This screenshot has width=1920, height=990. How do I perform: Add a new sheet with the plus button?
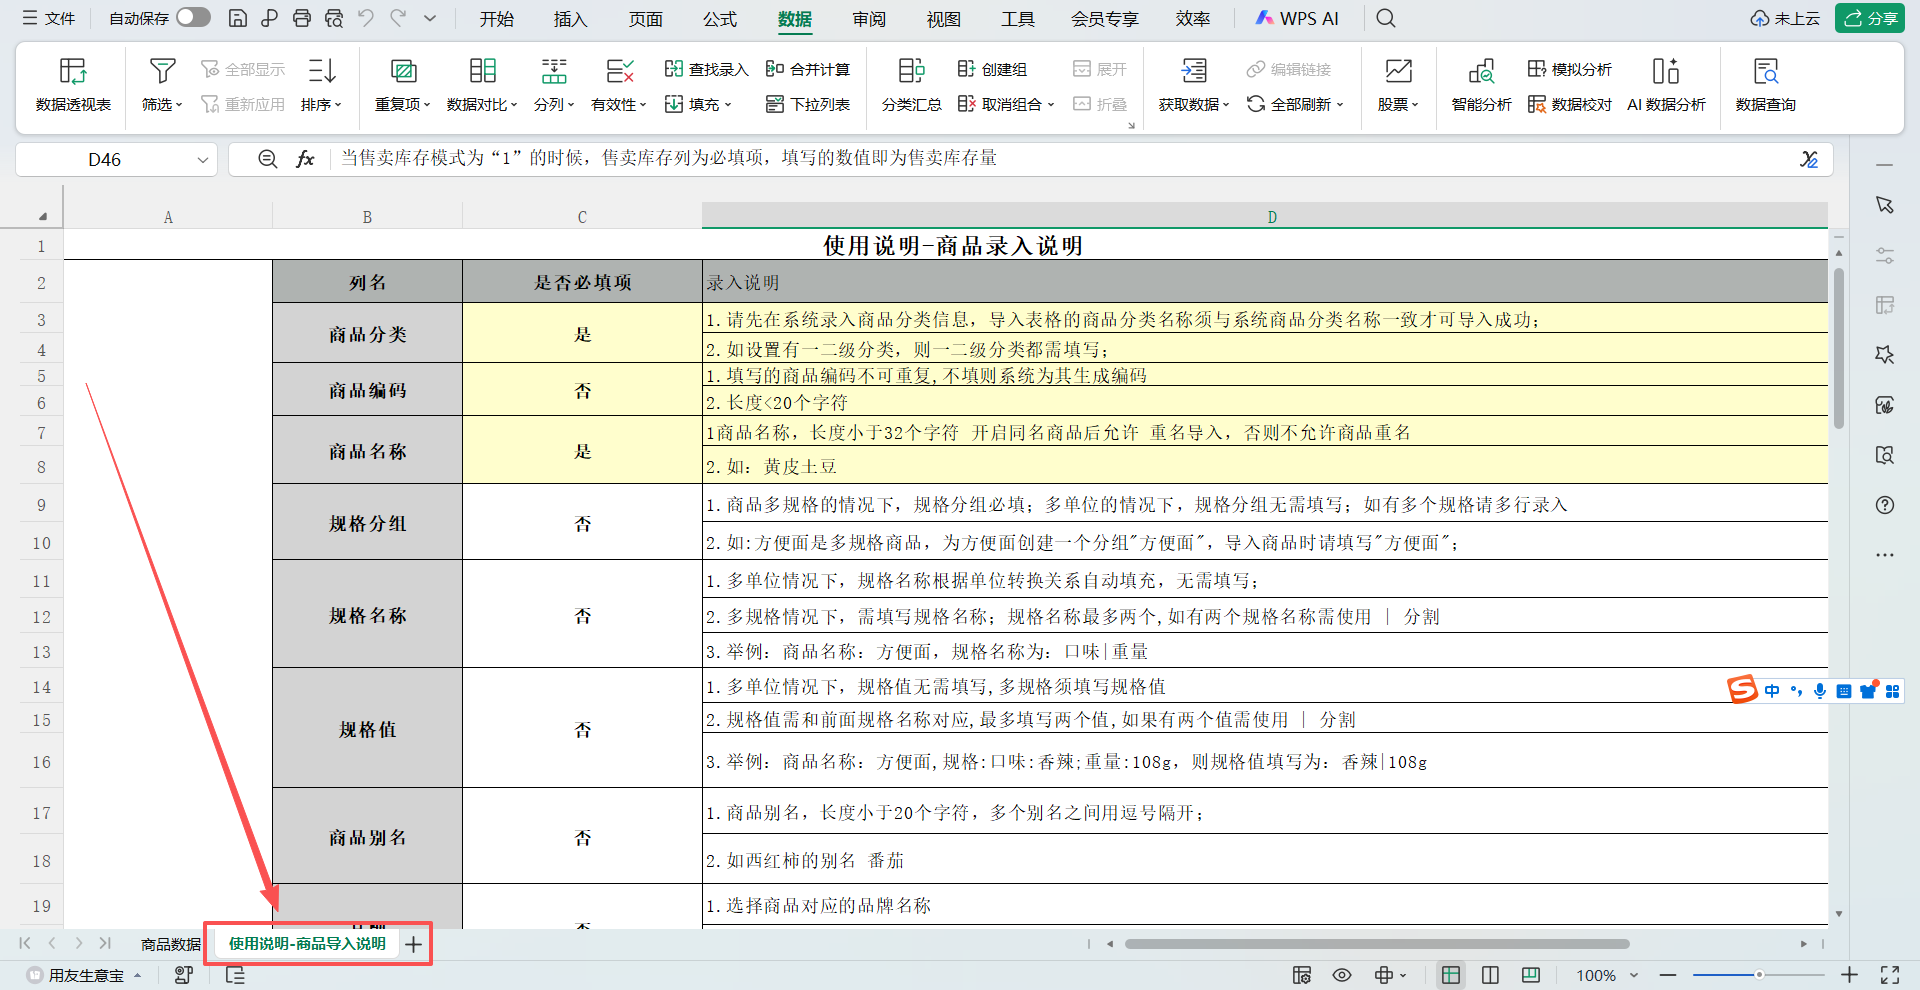pos(414,944)
